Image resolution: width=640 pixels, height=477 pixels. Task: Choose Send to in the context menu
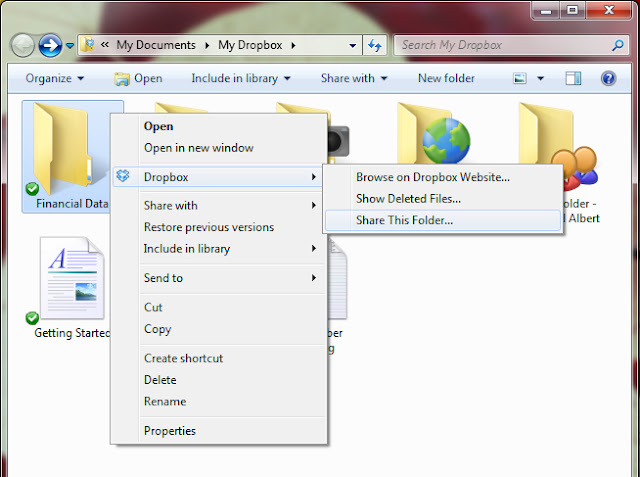(220, 278)
